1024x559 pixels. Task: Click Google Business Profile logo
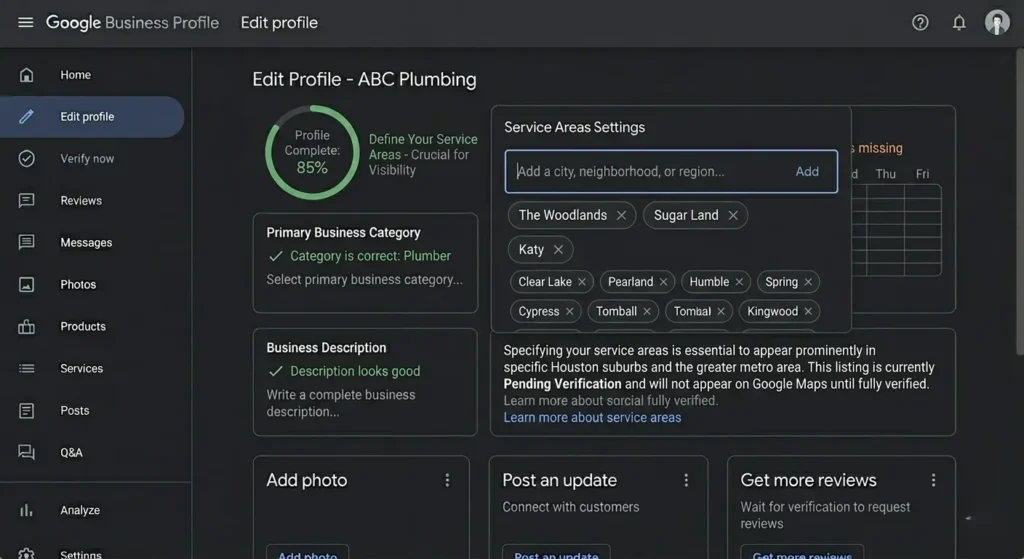132,23
